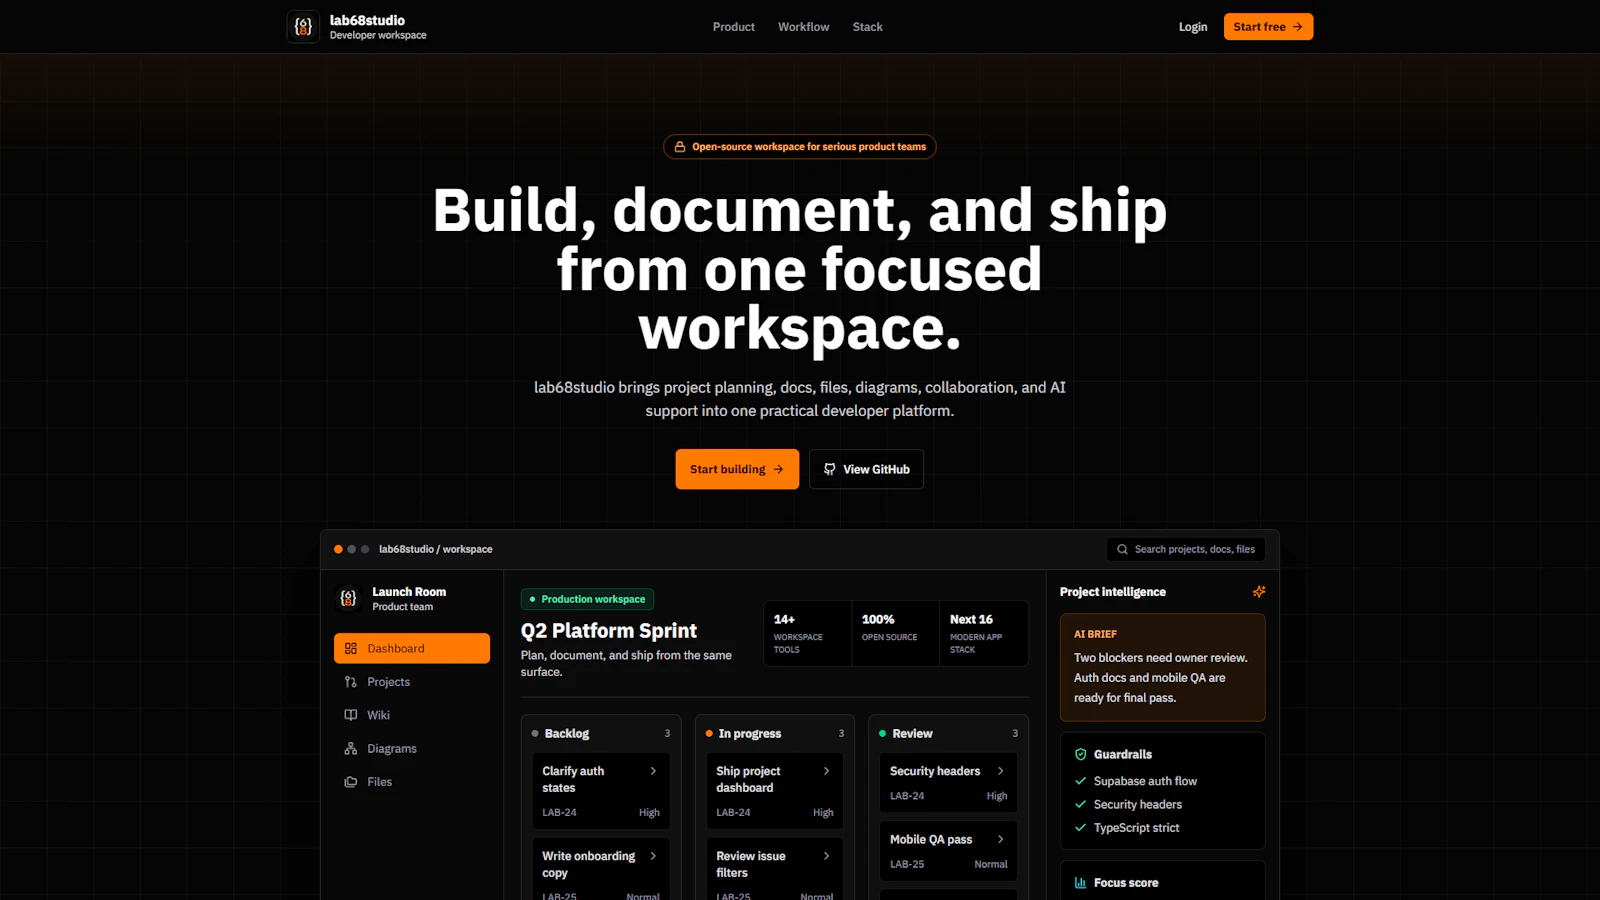Click the Review column green dot
The width and height of the screenshot is (1600, 900).
883,734
